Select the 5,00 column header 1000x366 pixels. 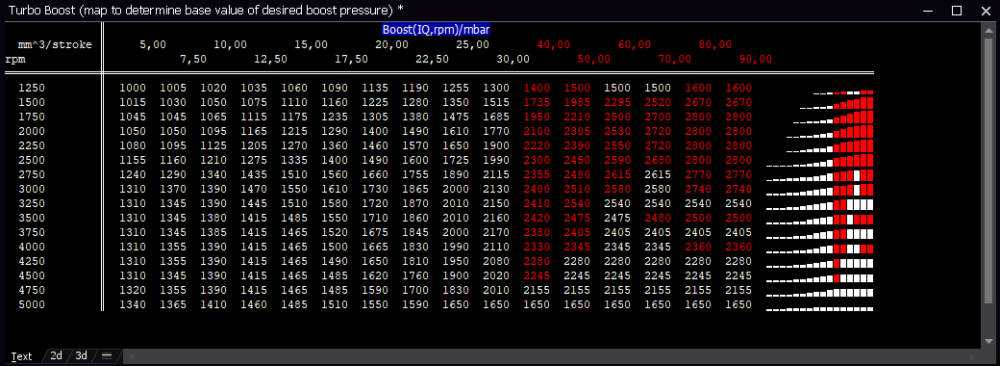153,45
